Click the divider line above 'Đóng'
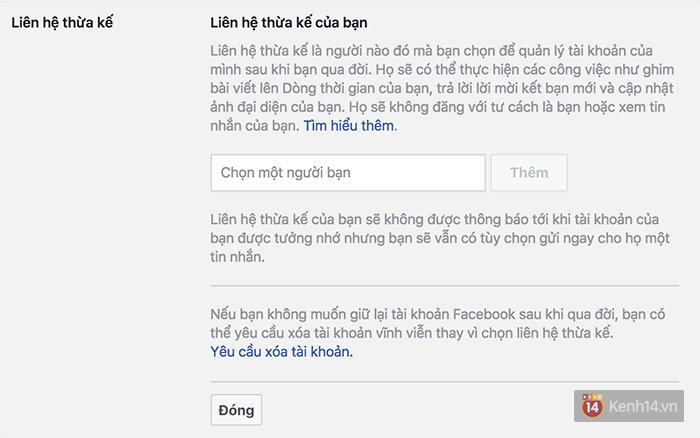The width and height of the screenshot is (700, 438). 444,382
